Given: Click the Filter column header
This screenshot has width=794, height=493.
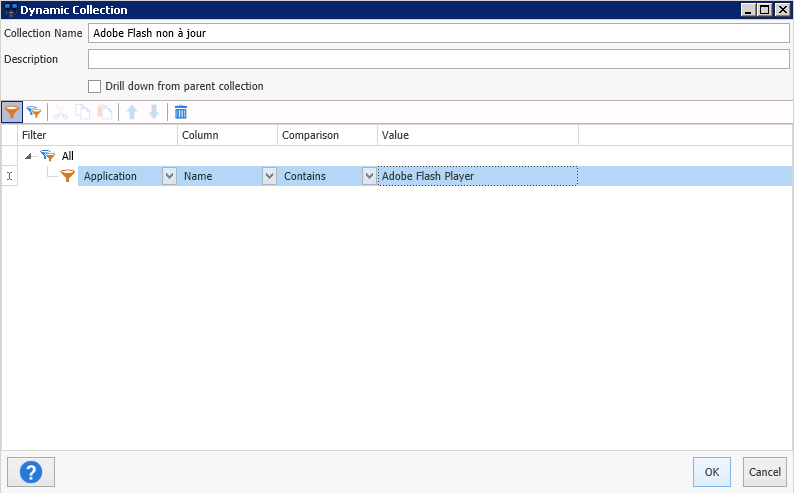Looking at the screenshot, I should coord(98,135).
